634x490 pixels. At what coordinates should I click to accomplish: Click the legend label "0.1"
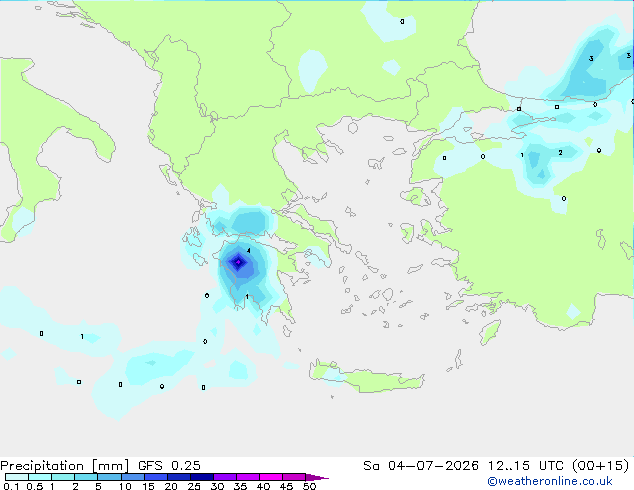coord(11,486)
